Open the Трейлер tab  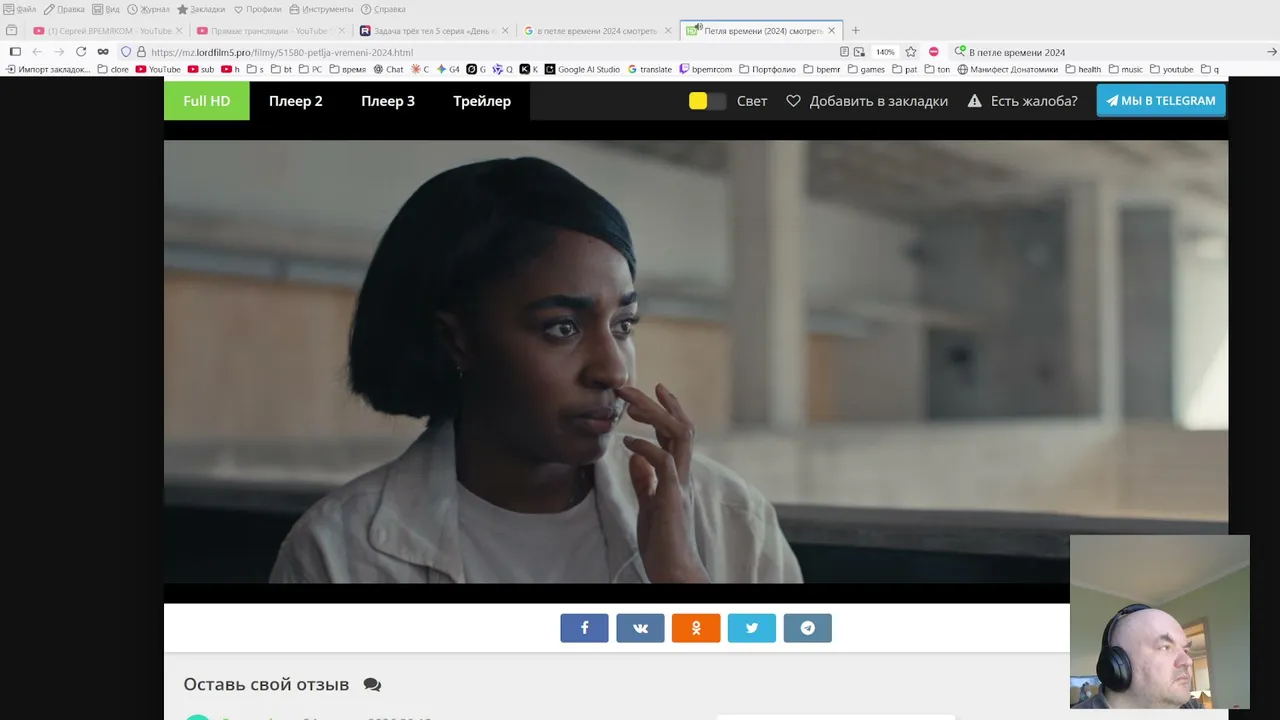click(x=482, y=101)
